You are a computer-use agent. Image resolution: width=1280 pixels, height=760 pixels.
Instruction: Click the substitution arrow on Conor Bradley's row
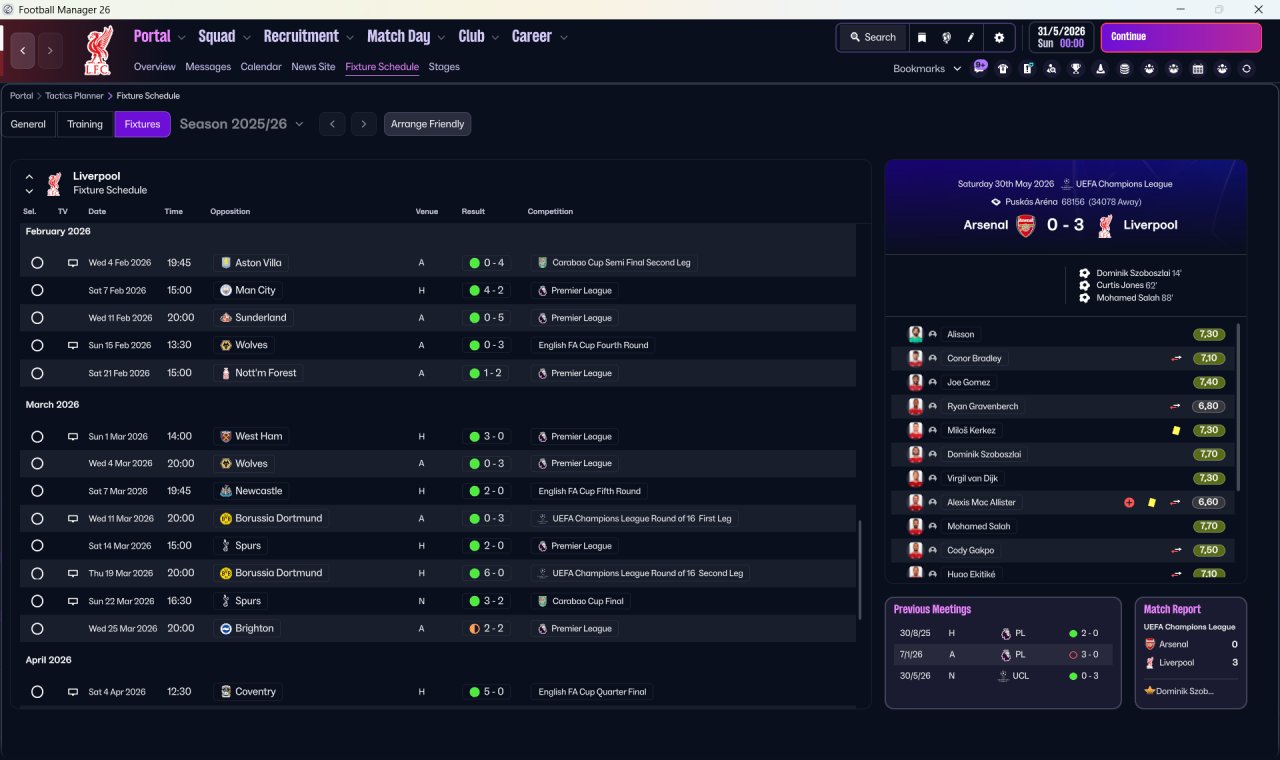[x=1176, y=358]
